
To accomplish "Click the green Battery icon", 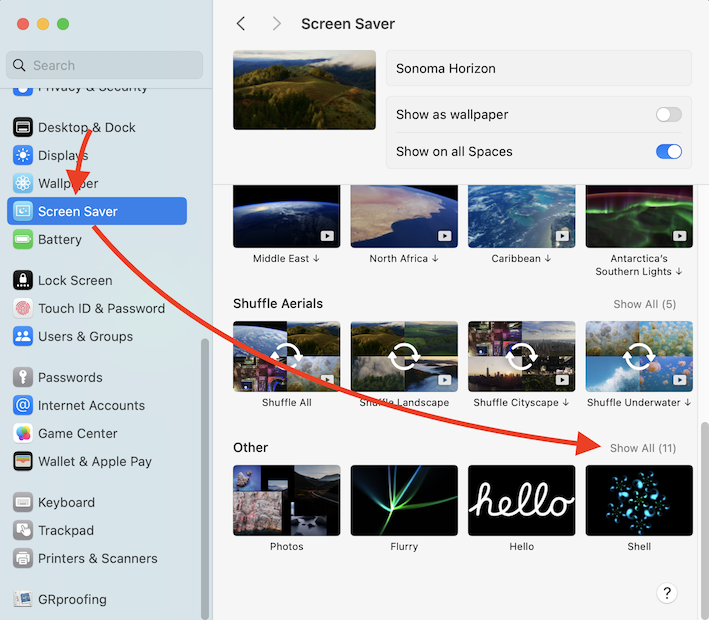I will [23, 239].
